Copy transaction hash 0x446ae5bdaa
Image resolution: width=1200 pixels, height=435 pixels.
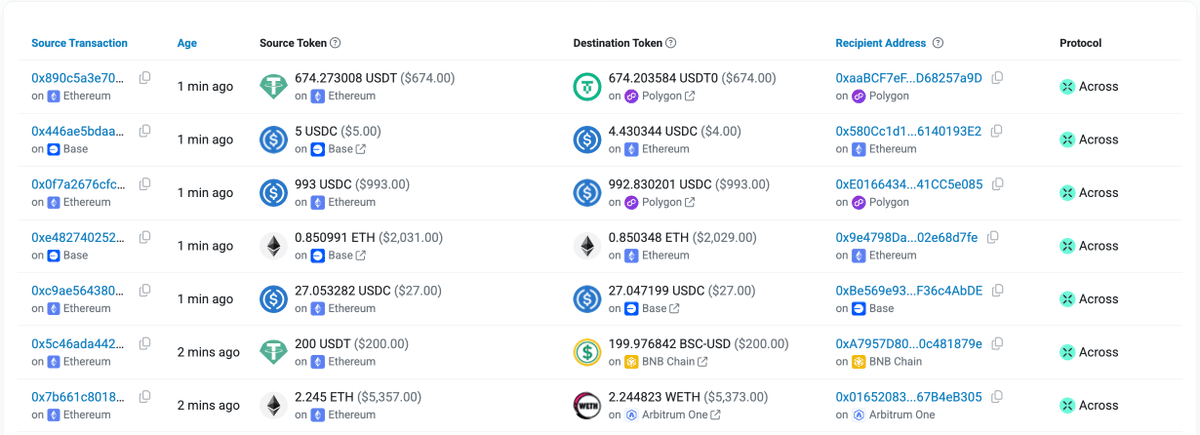(x=145, y=131)
